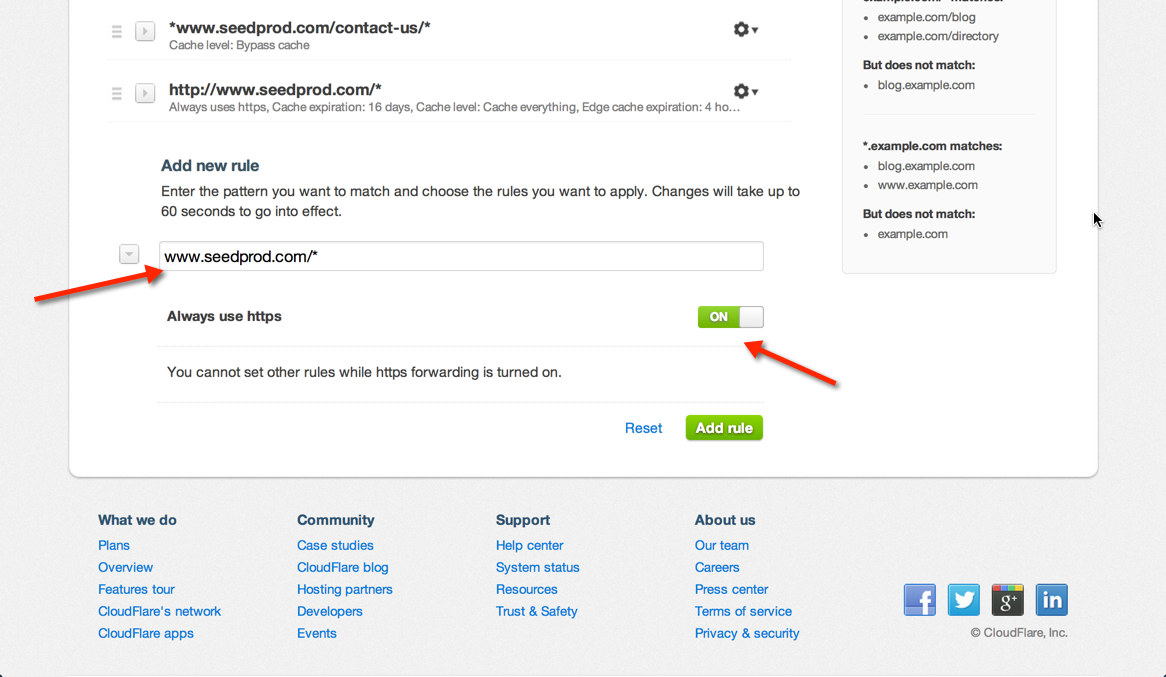This screenshot has height=677, width=1166.
Task: Open the LinkedIn social icon
Action: click(x=1051, y=600)
